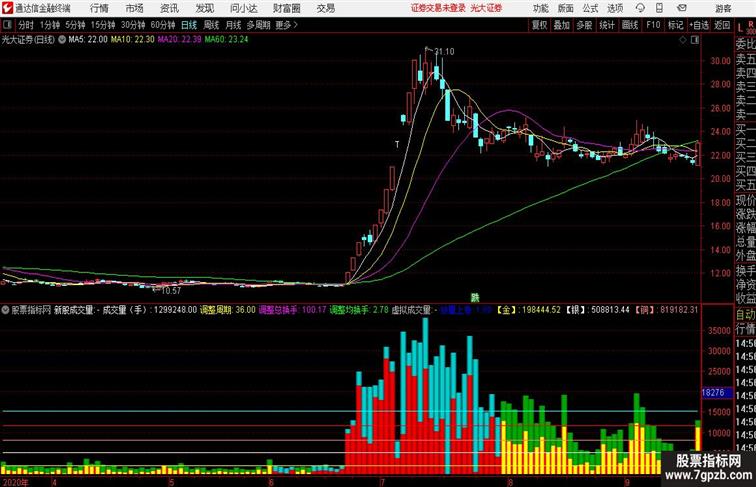Click the 调整周期: 36.00 value

(x=228, y=310)
